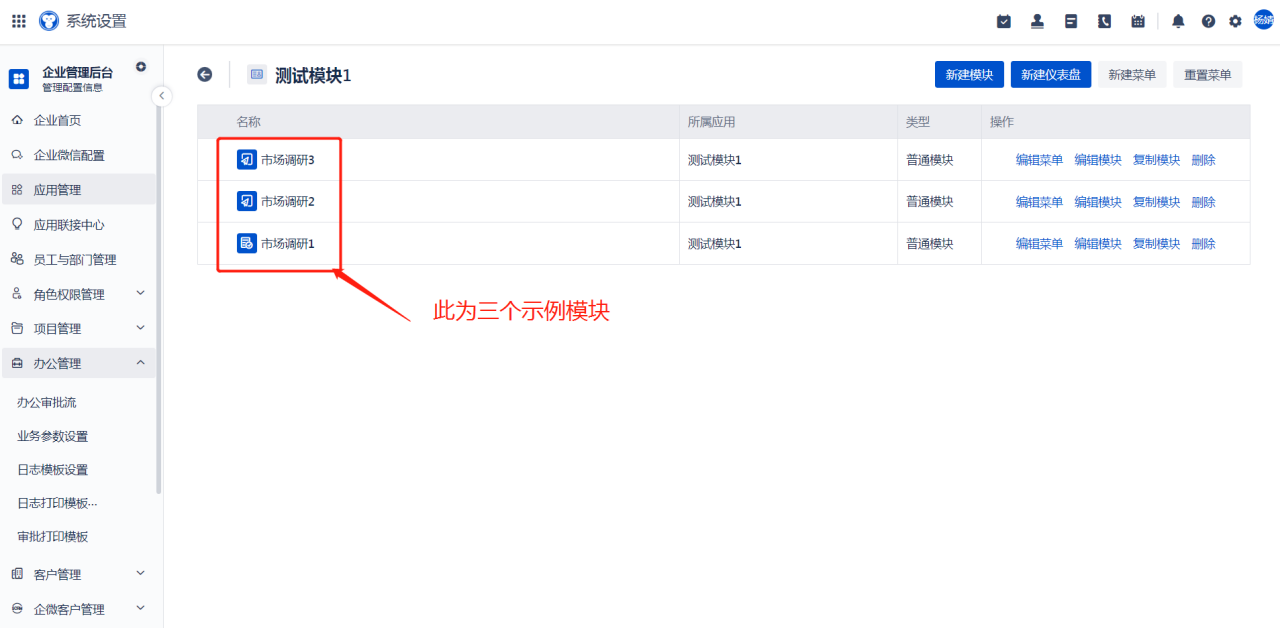Image resolution: width=1280 pixels, height=628 pixels.
Task: Click the 市场调研3 module icon
Action: [x=247, y=159]
